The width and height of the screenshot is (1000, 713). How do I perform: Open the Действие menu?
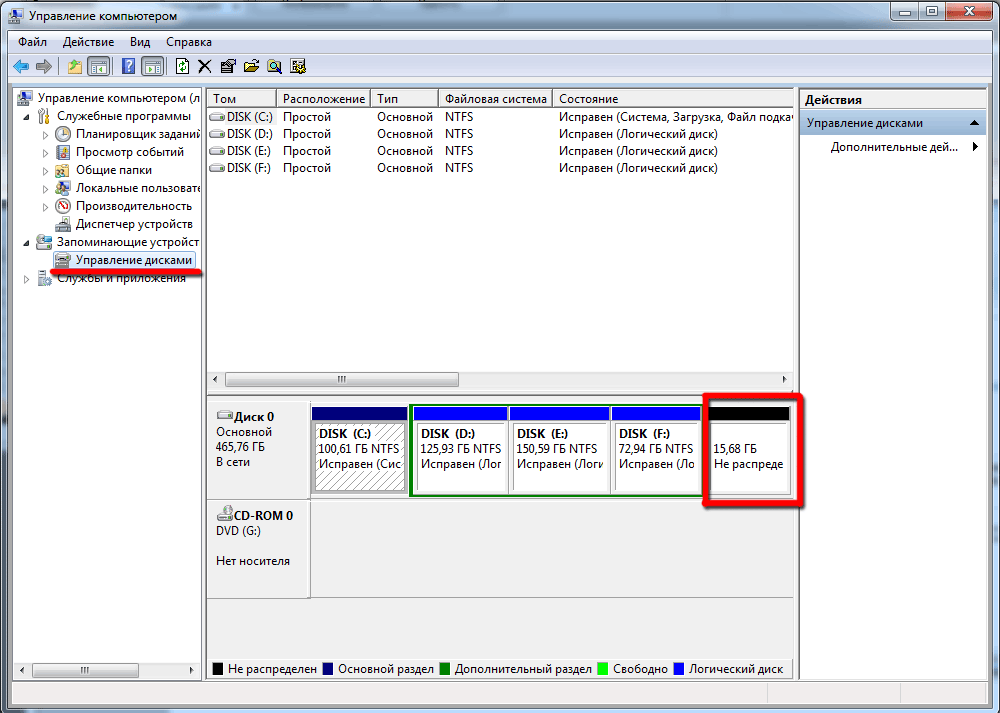[x=88, y=42]
